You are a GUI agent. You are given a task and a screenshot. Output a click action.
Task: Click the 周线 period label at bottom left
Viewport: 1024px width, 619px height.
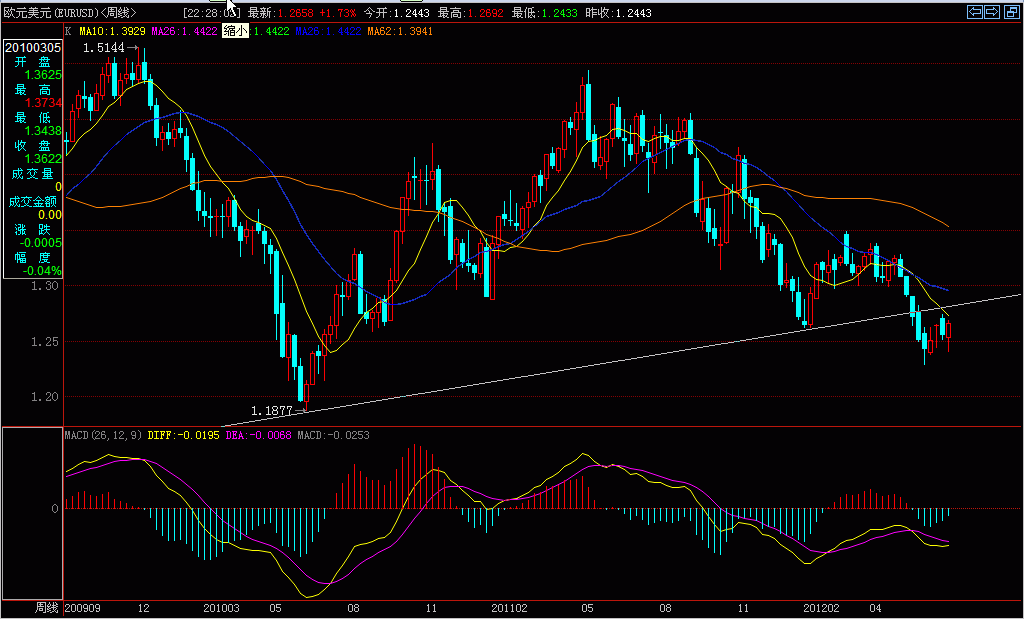click(46, 609)
